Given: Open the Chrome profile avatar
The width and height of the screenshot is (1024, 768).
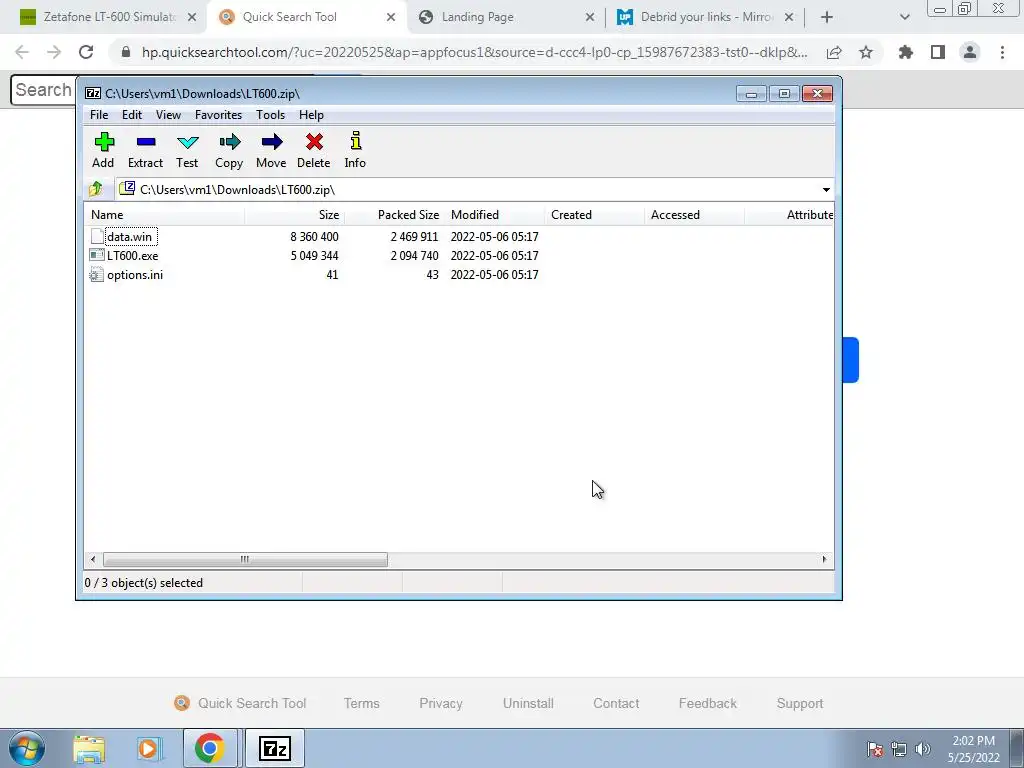Looking at the screenshot, I should pyautogui.click(x=970, y=52).
